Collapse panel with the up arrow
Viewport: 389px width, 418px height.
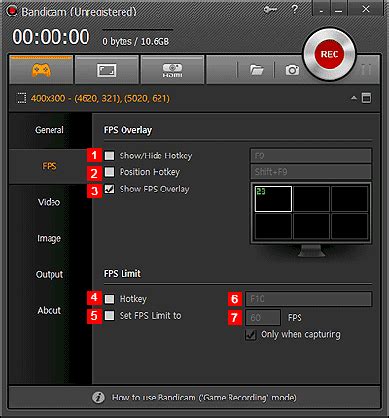click(x=354, y=98)
